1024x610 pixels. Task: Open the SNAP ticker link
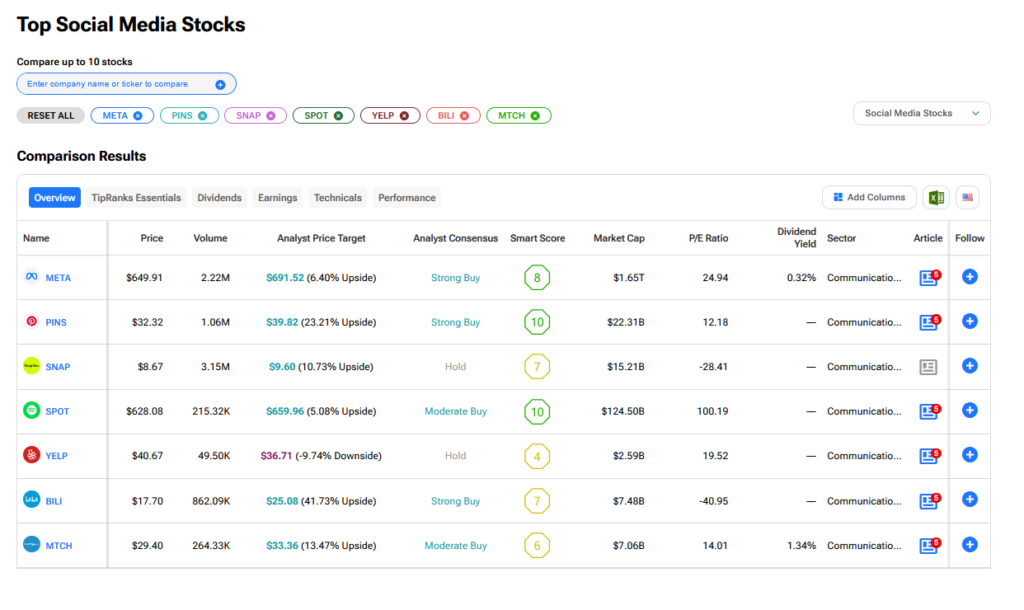tap(57, 367)
